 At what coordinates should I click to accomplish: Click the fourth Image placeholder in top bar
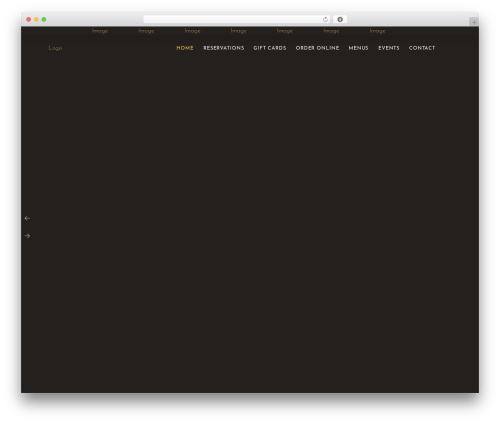tap(239, 31)
